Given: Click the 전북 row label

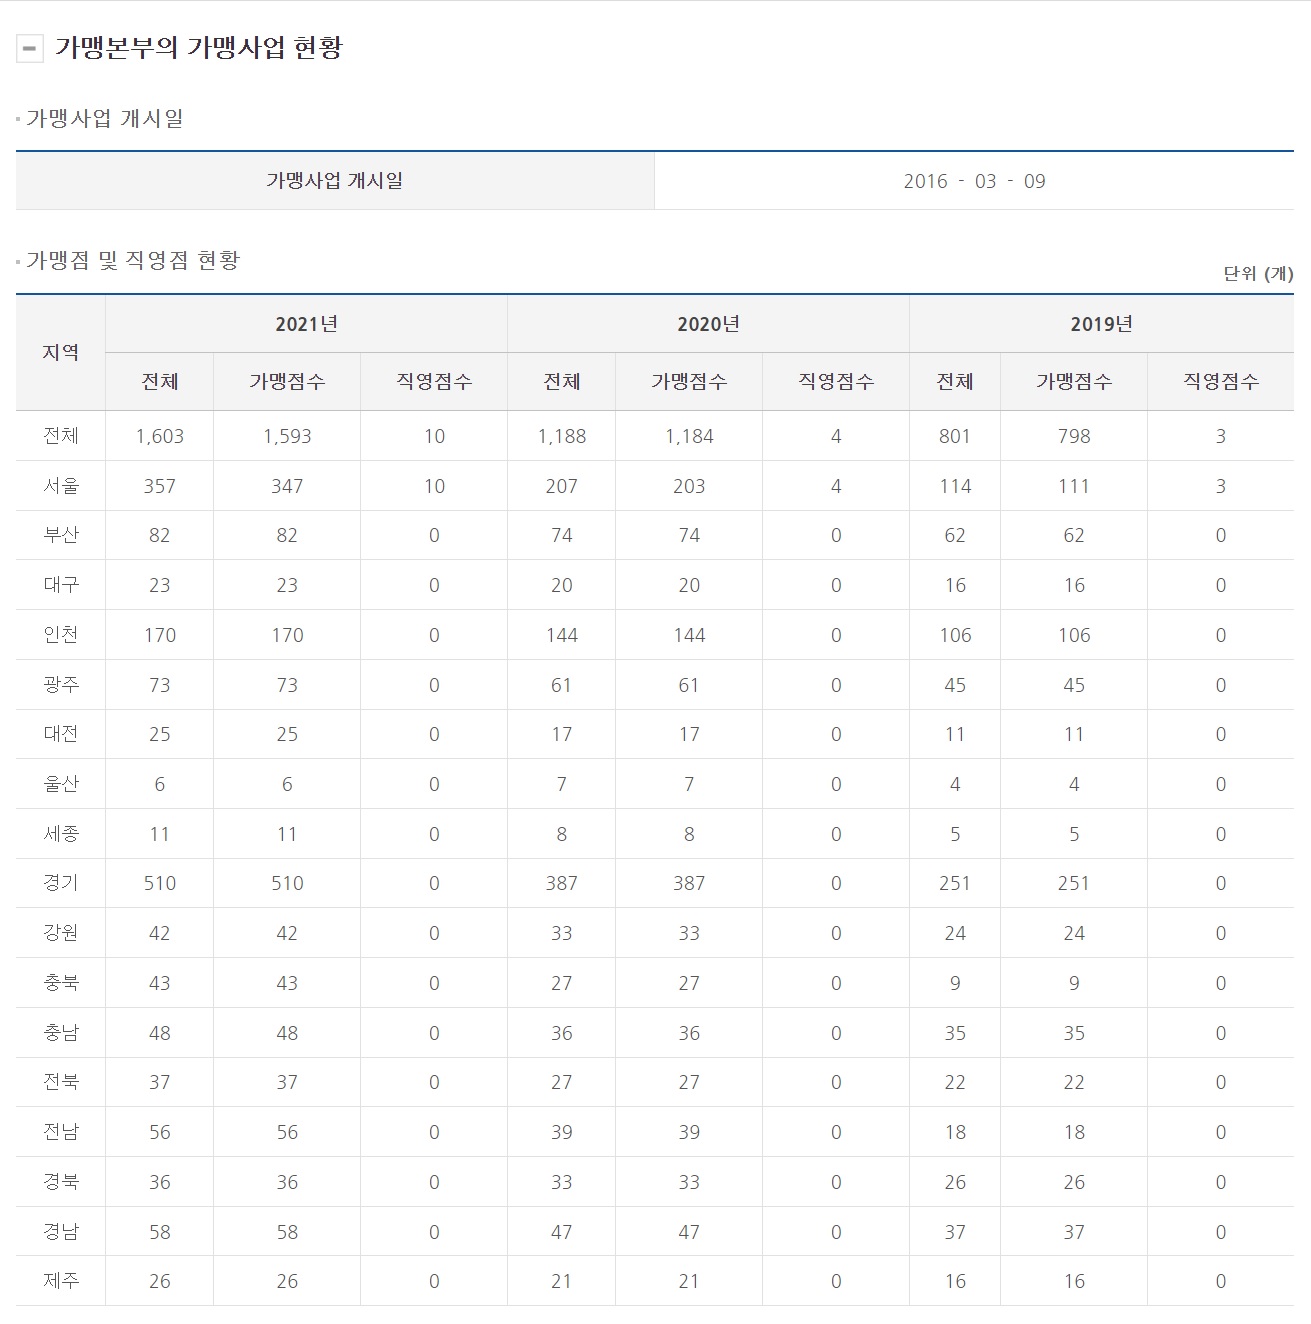Looking at the screenshot, I should coord(61,1082).
